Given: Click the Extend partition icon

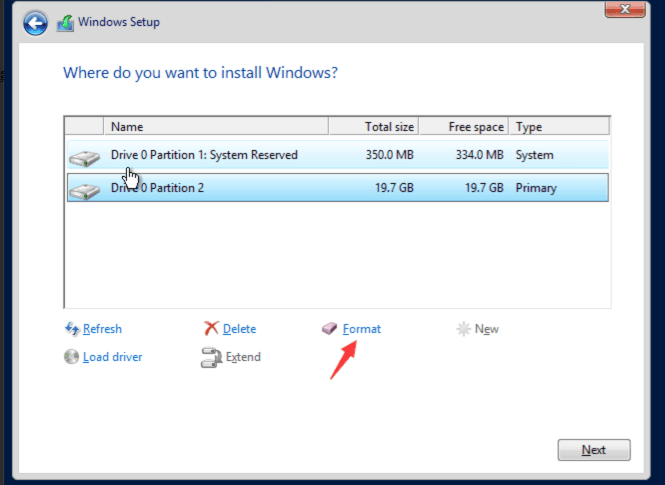Looking at the screenshot, I should click(211, 357).
